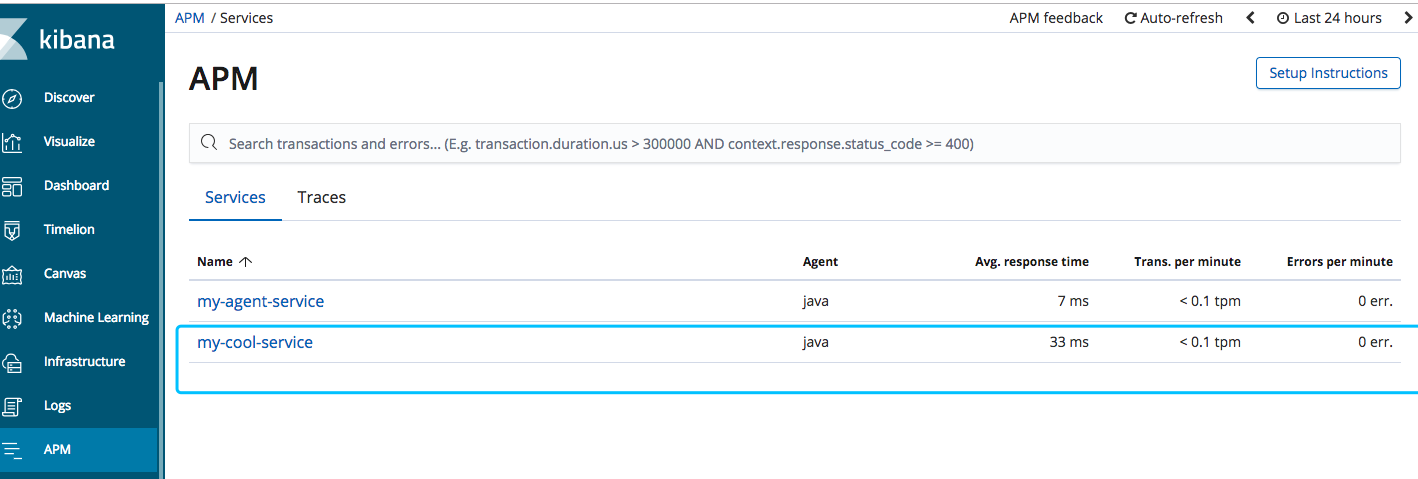Open the my-agent-service link
Viewport: 1418px width, 479px height.
point(260,301)
